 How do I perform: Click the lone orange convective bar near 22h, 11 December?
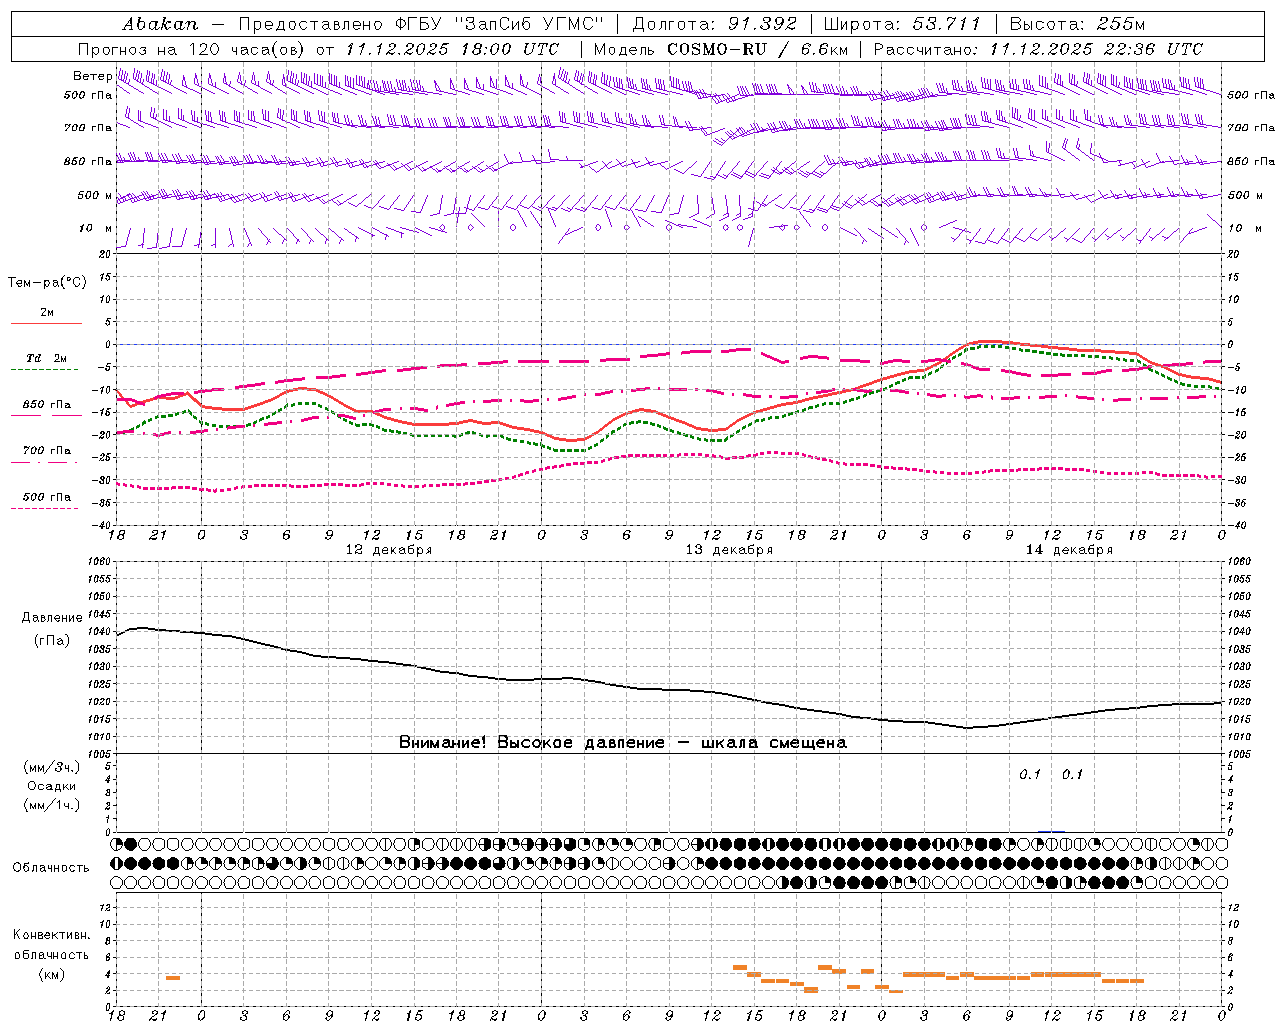coord(173,977)
